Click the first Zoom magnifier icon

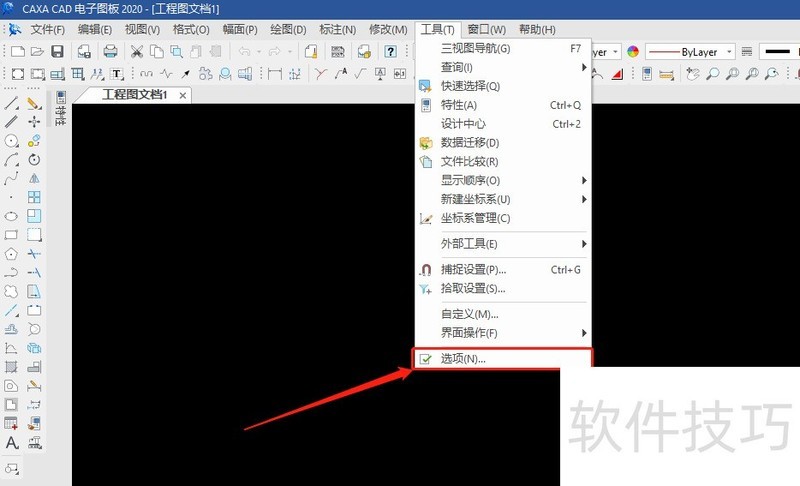(713, 74)
